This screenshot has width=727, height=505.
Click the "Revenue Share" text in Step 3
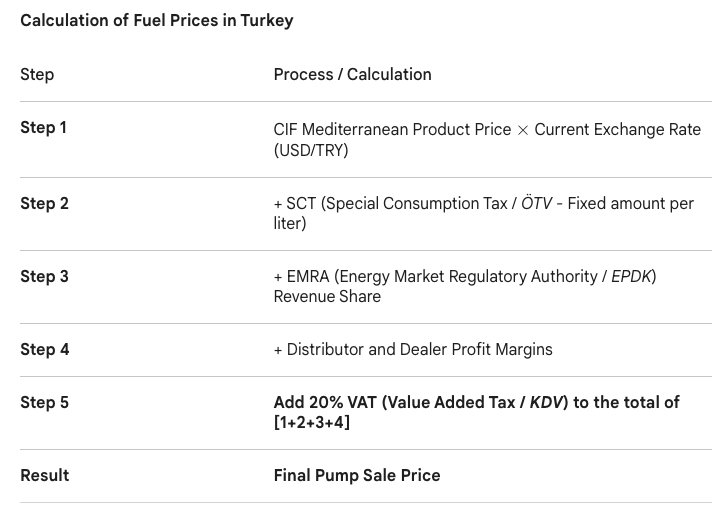(327, 297)
